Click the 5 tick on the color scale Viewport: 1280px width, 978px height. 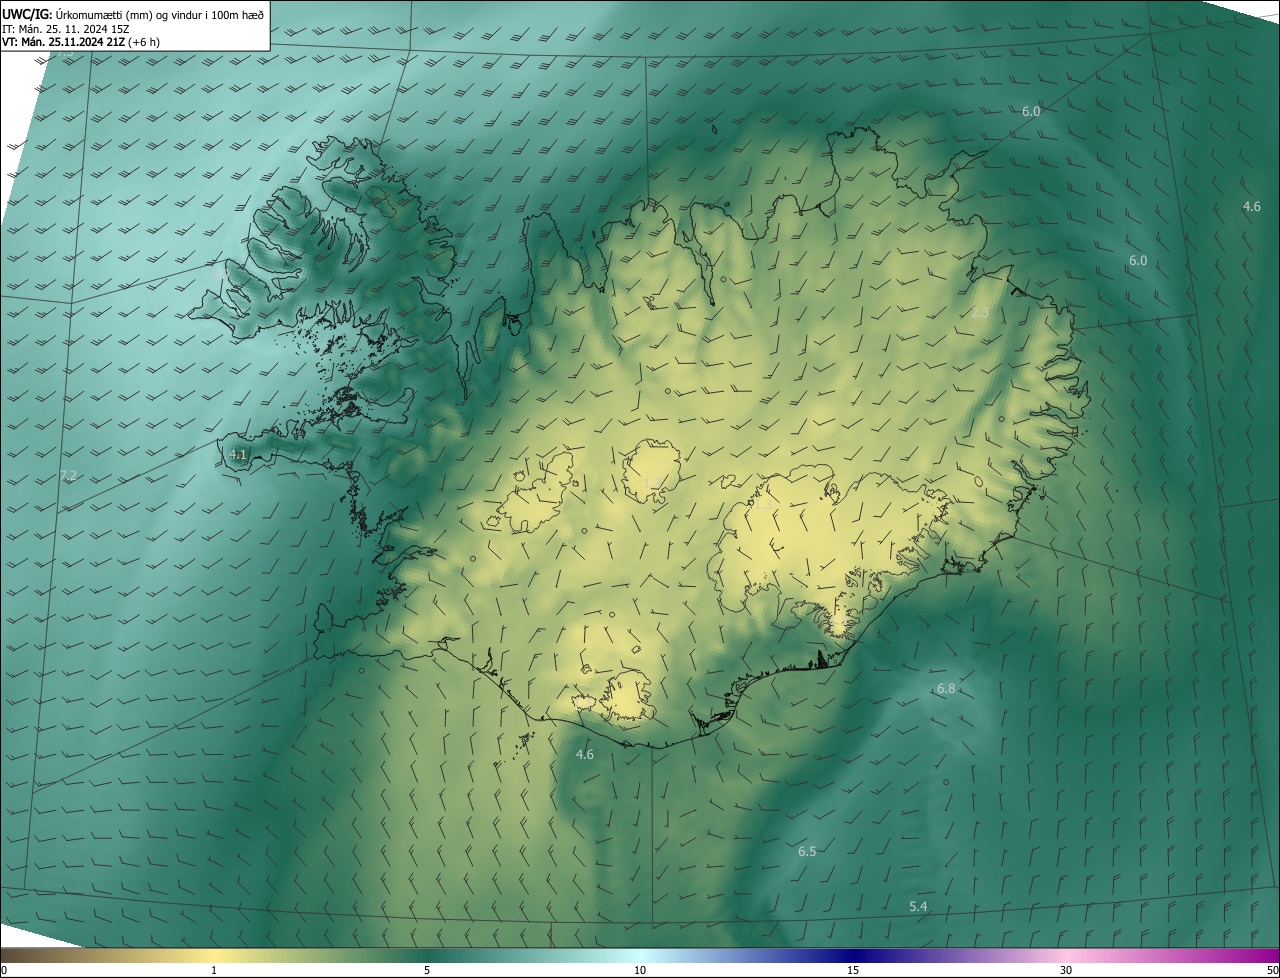coord(427,970)
